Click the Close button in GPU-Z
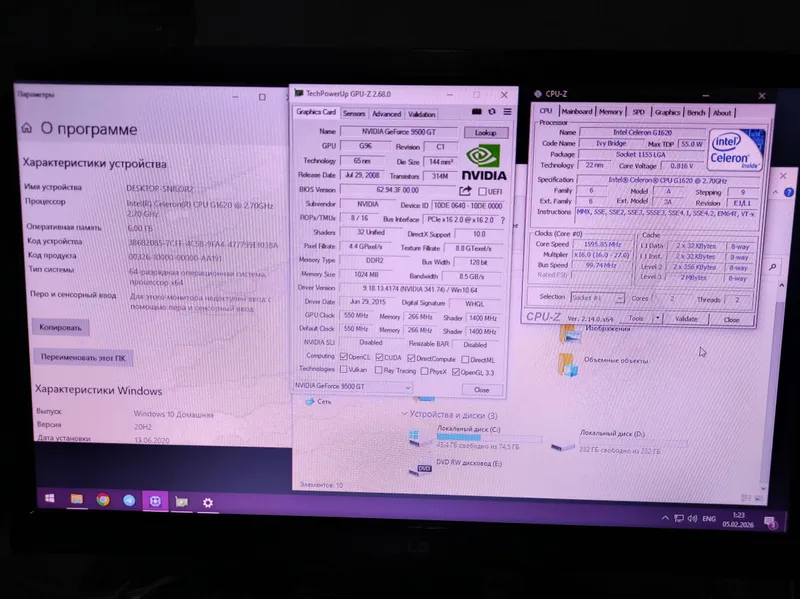Image resolution: width=800 pixels, height=599 pixels. 481,390
